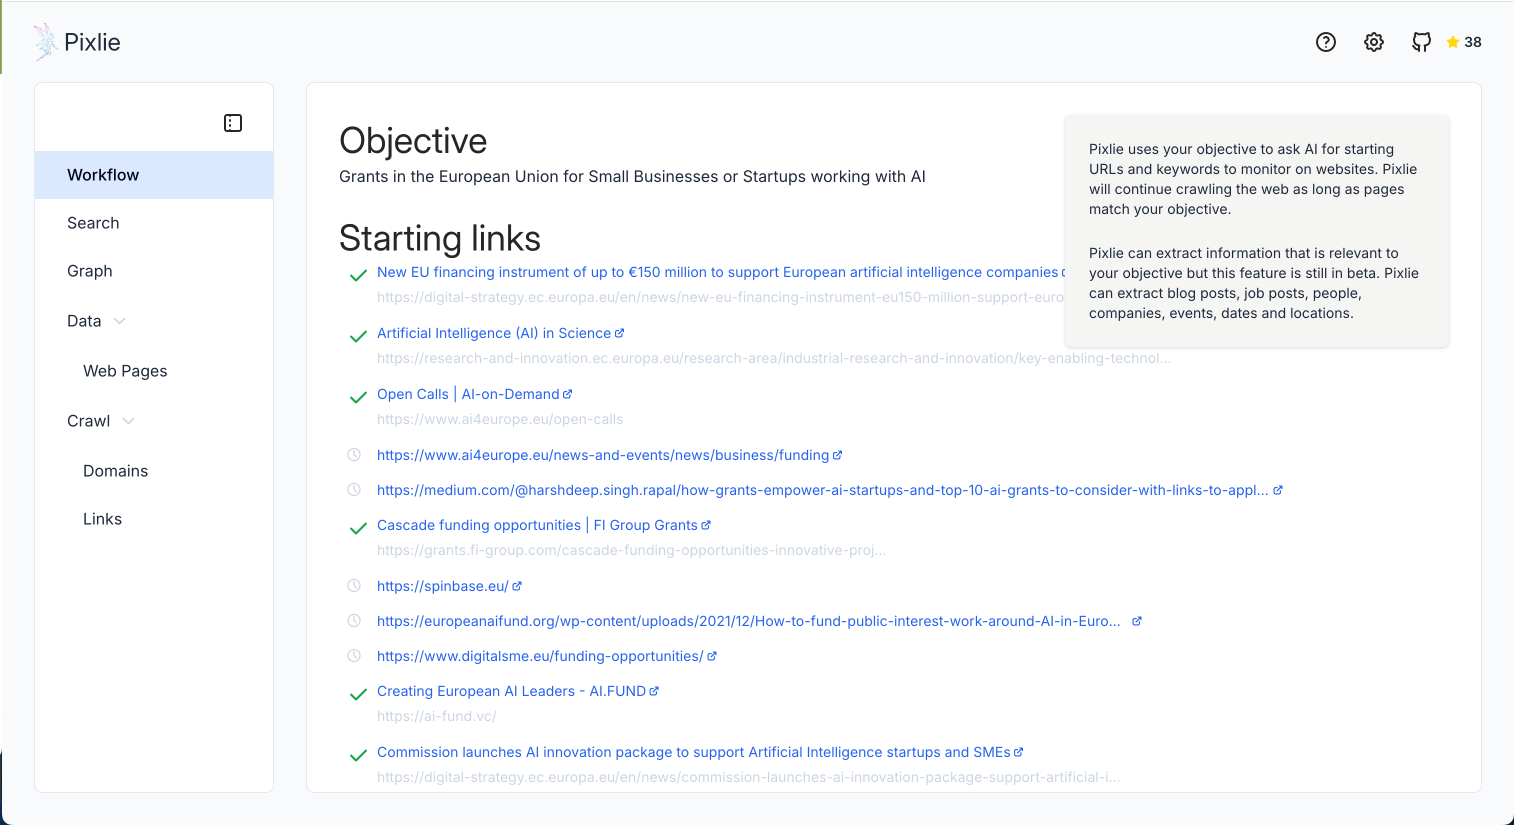Click the Starting links heading

pyautogui.click(x=440, y=239)
